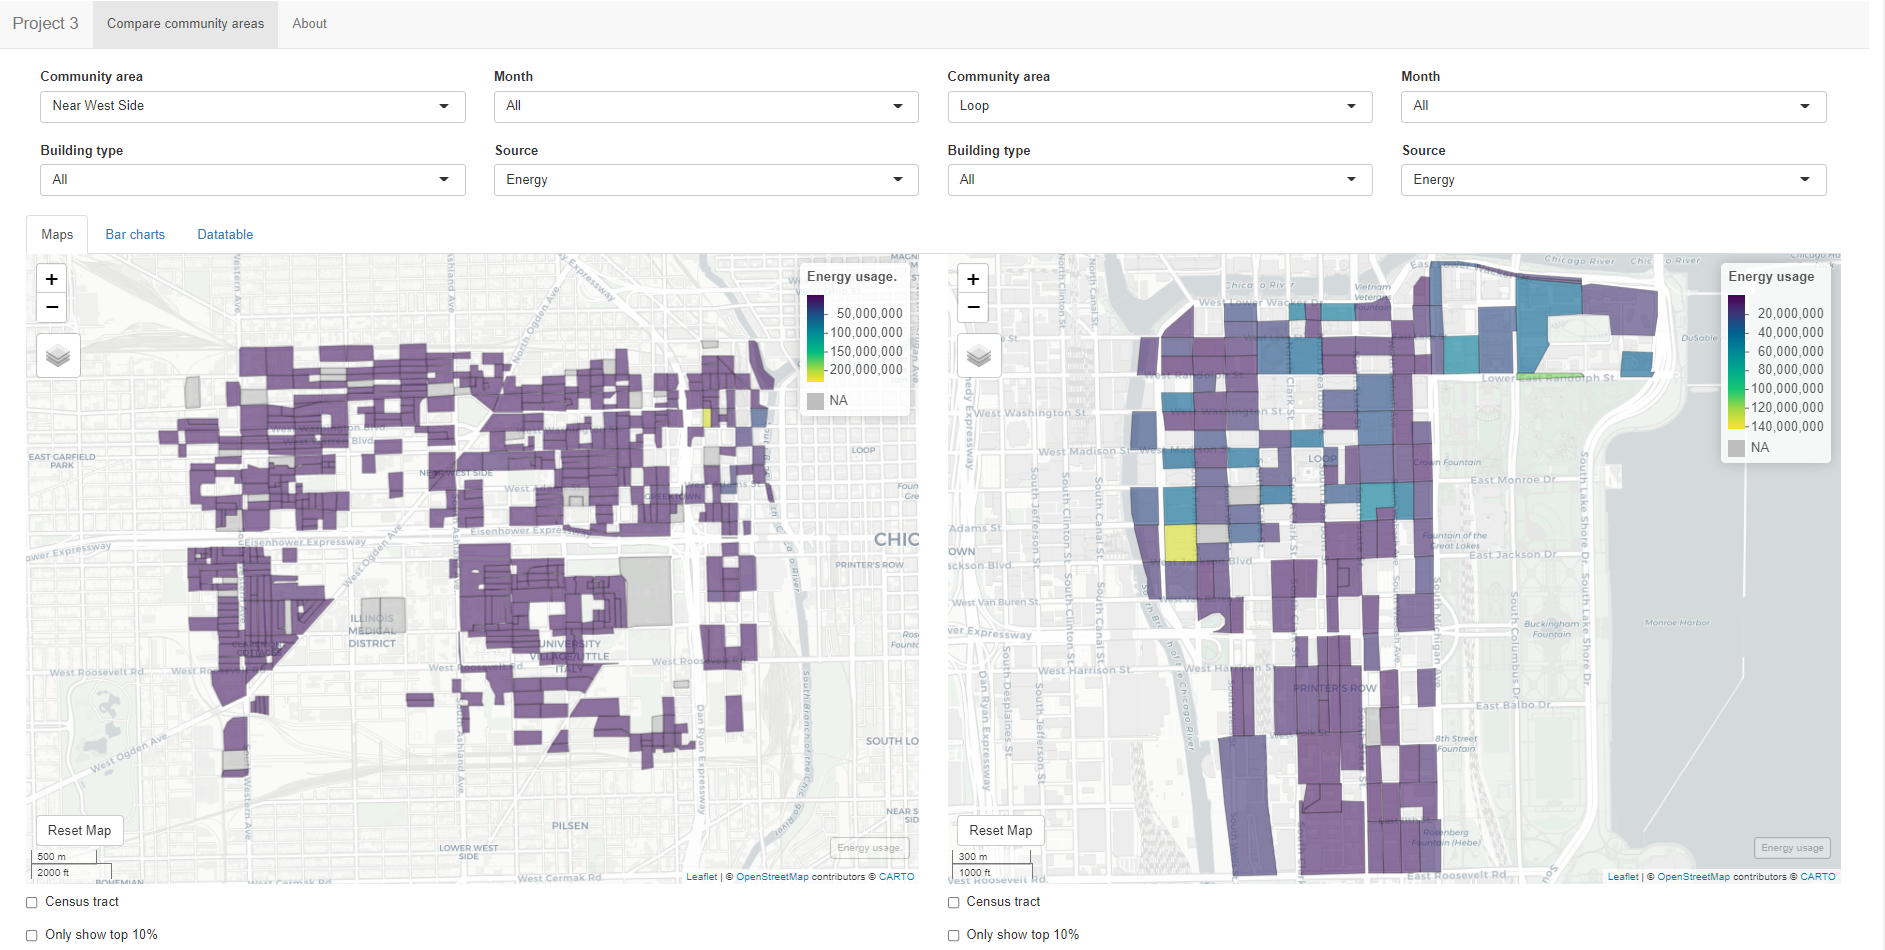The image size is (1885, 950).
Task: Click the 200,000,000 legend value on left map
Action: [866, 370]
